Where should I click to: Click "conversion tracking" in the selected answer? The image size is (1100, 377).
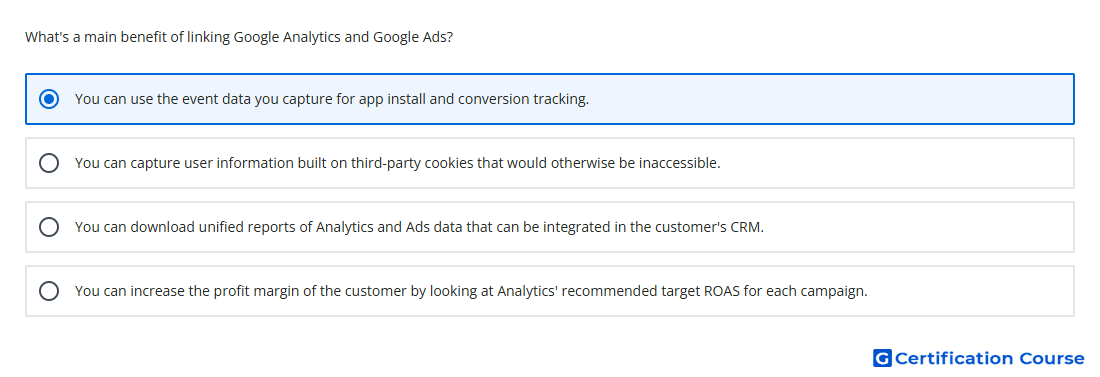[x=523, y=99]
